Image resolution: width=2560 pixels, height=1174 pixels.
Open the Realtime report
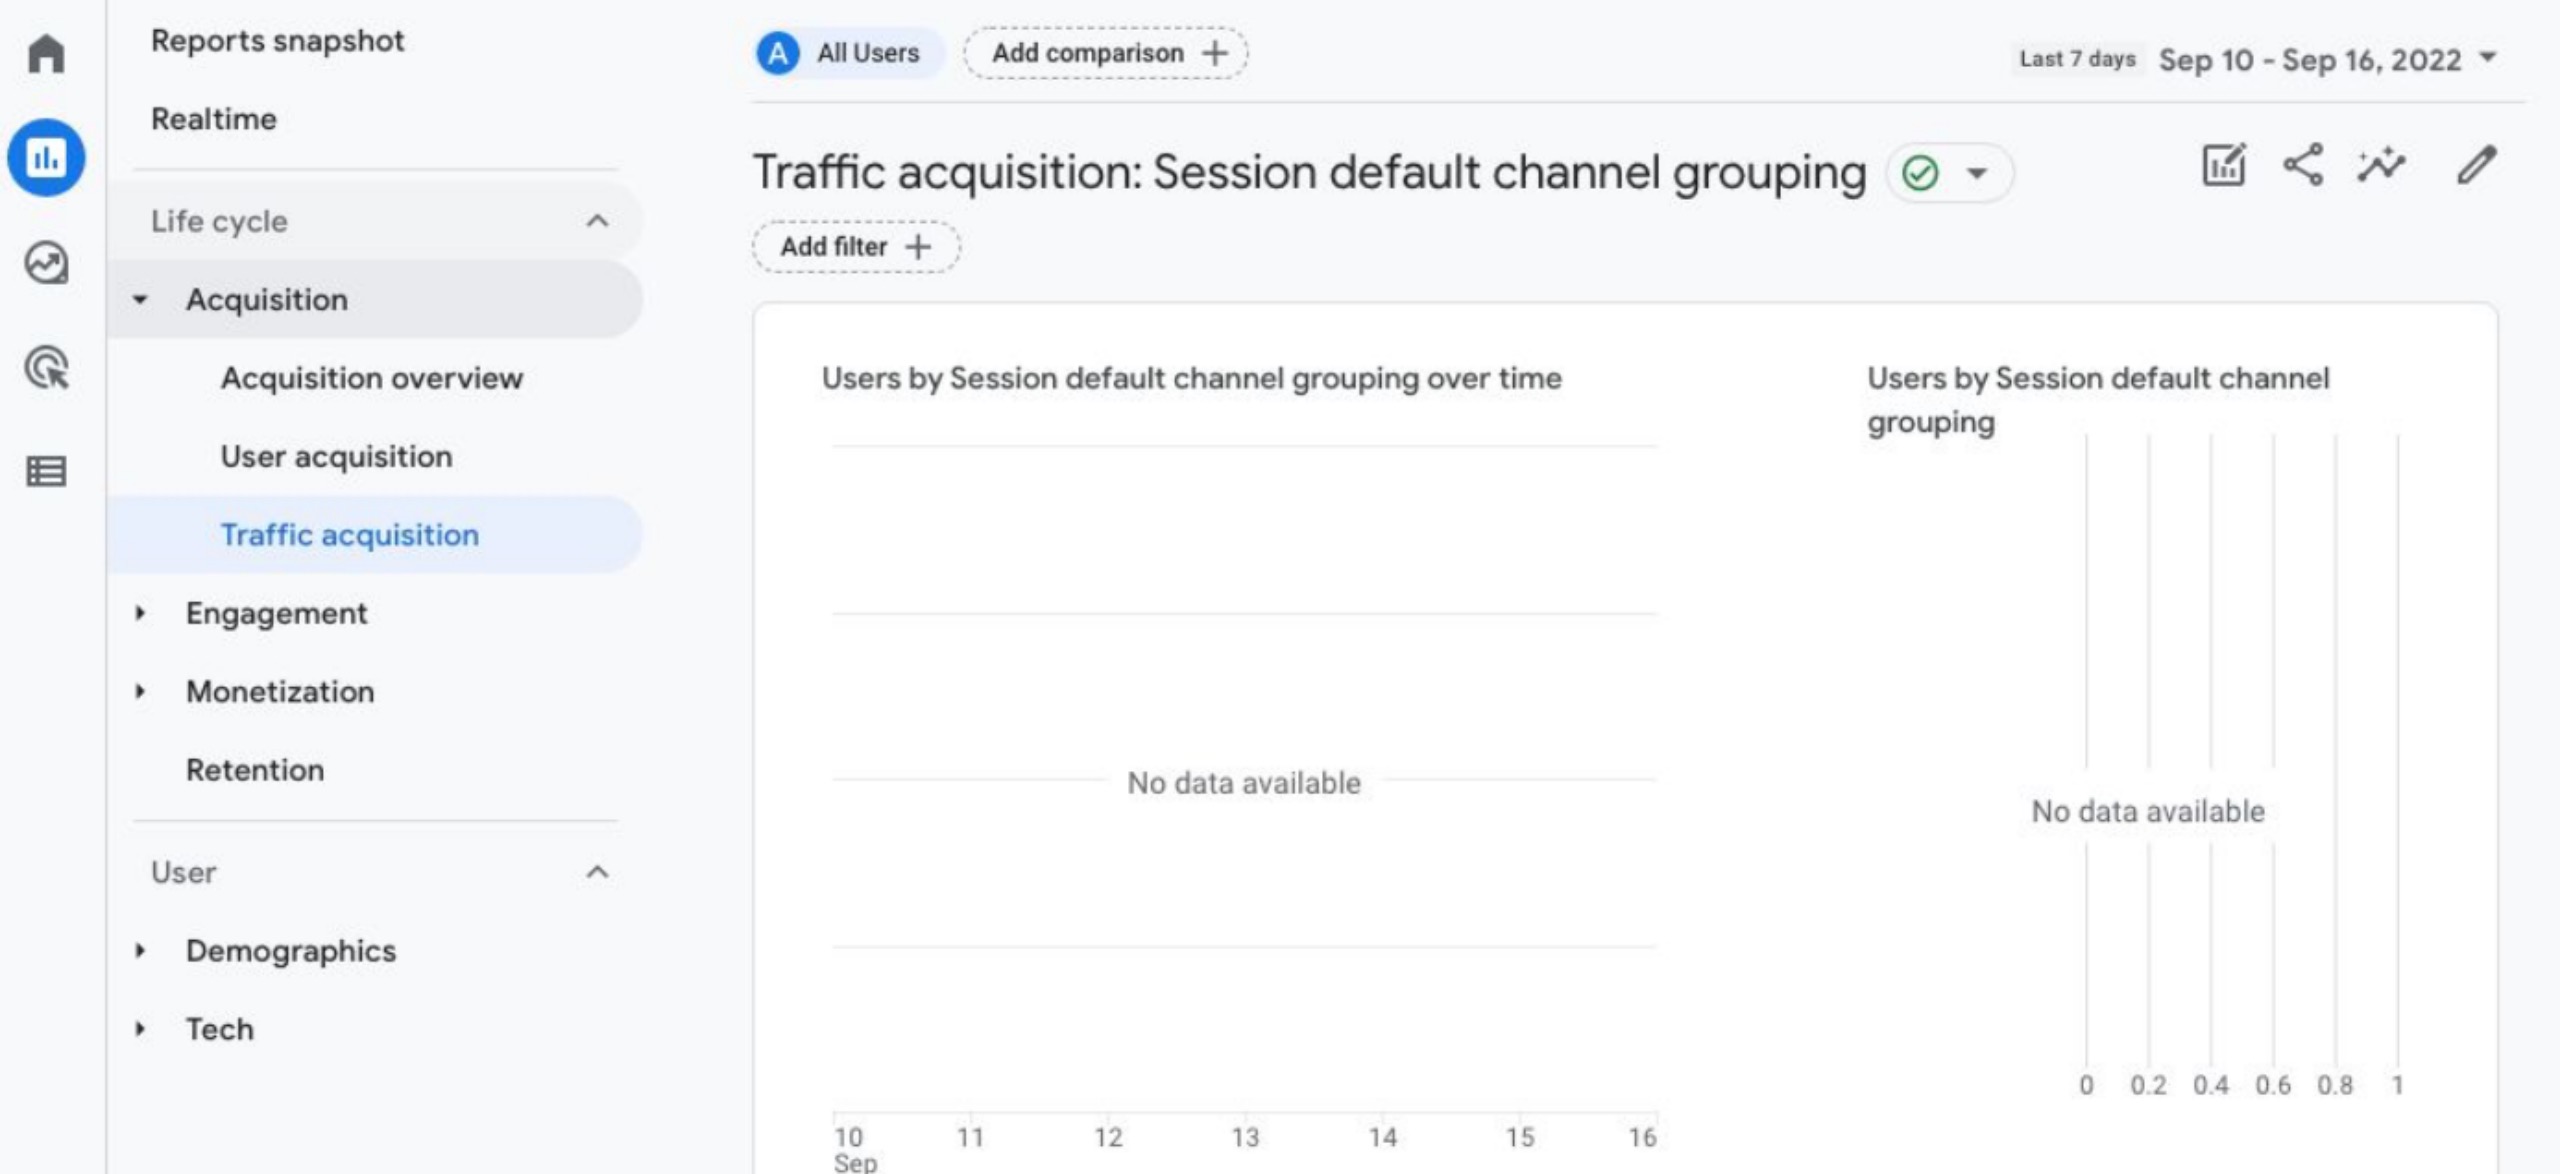[213, 119]
